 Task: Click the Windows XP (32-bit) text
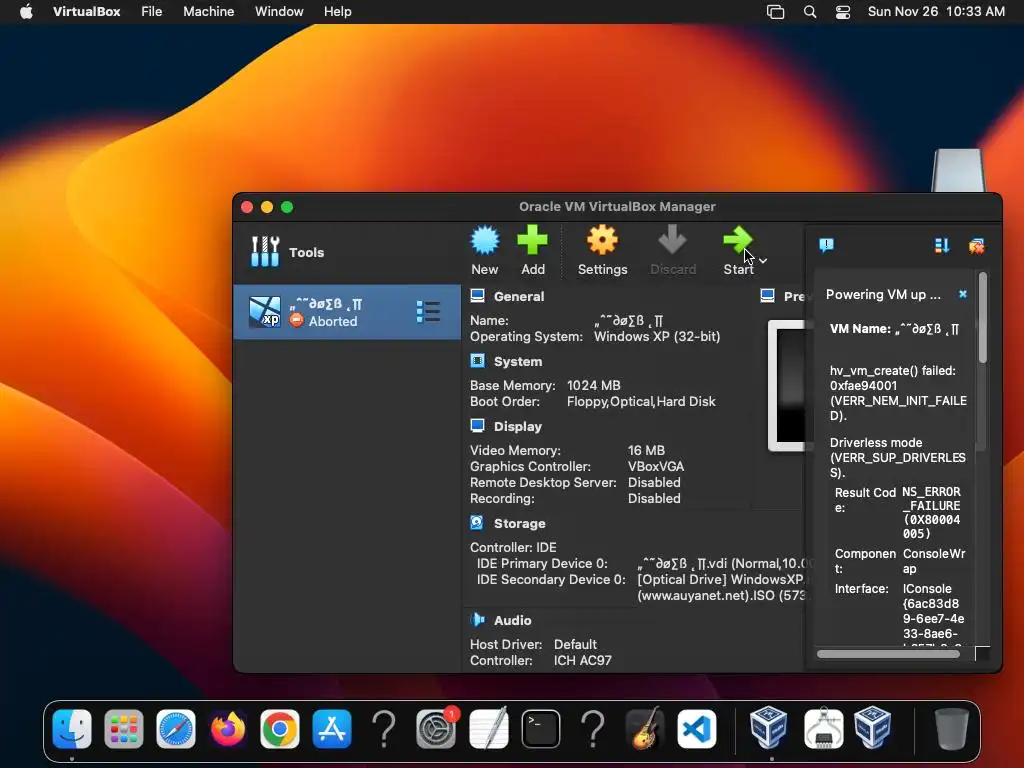657,336
